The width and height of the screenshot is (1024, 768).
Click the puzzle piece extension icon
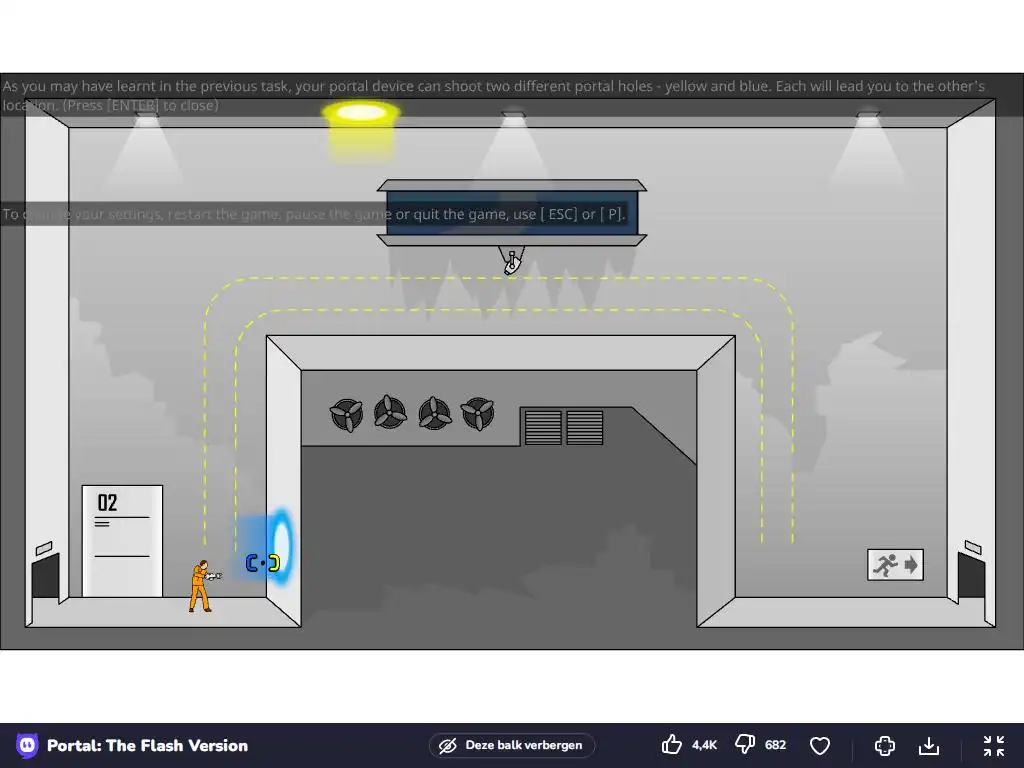coord(884,745)
